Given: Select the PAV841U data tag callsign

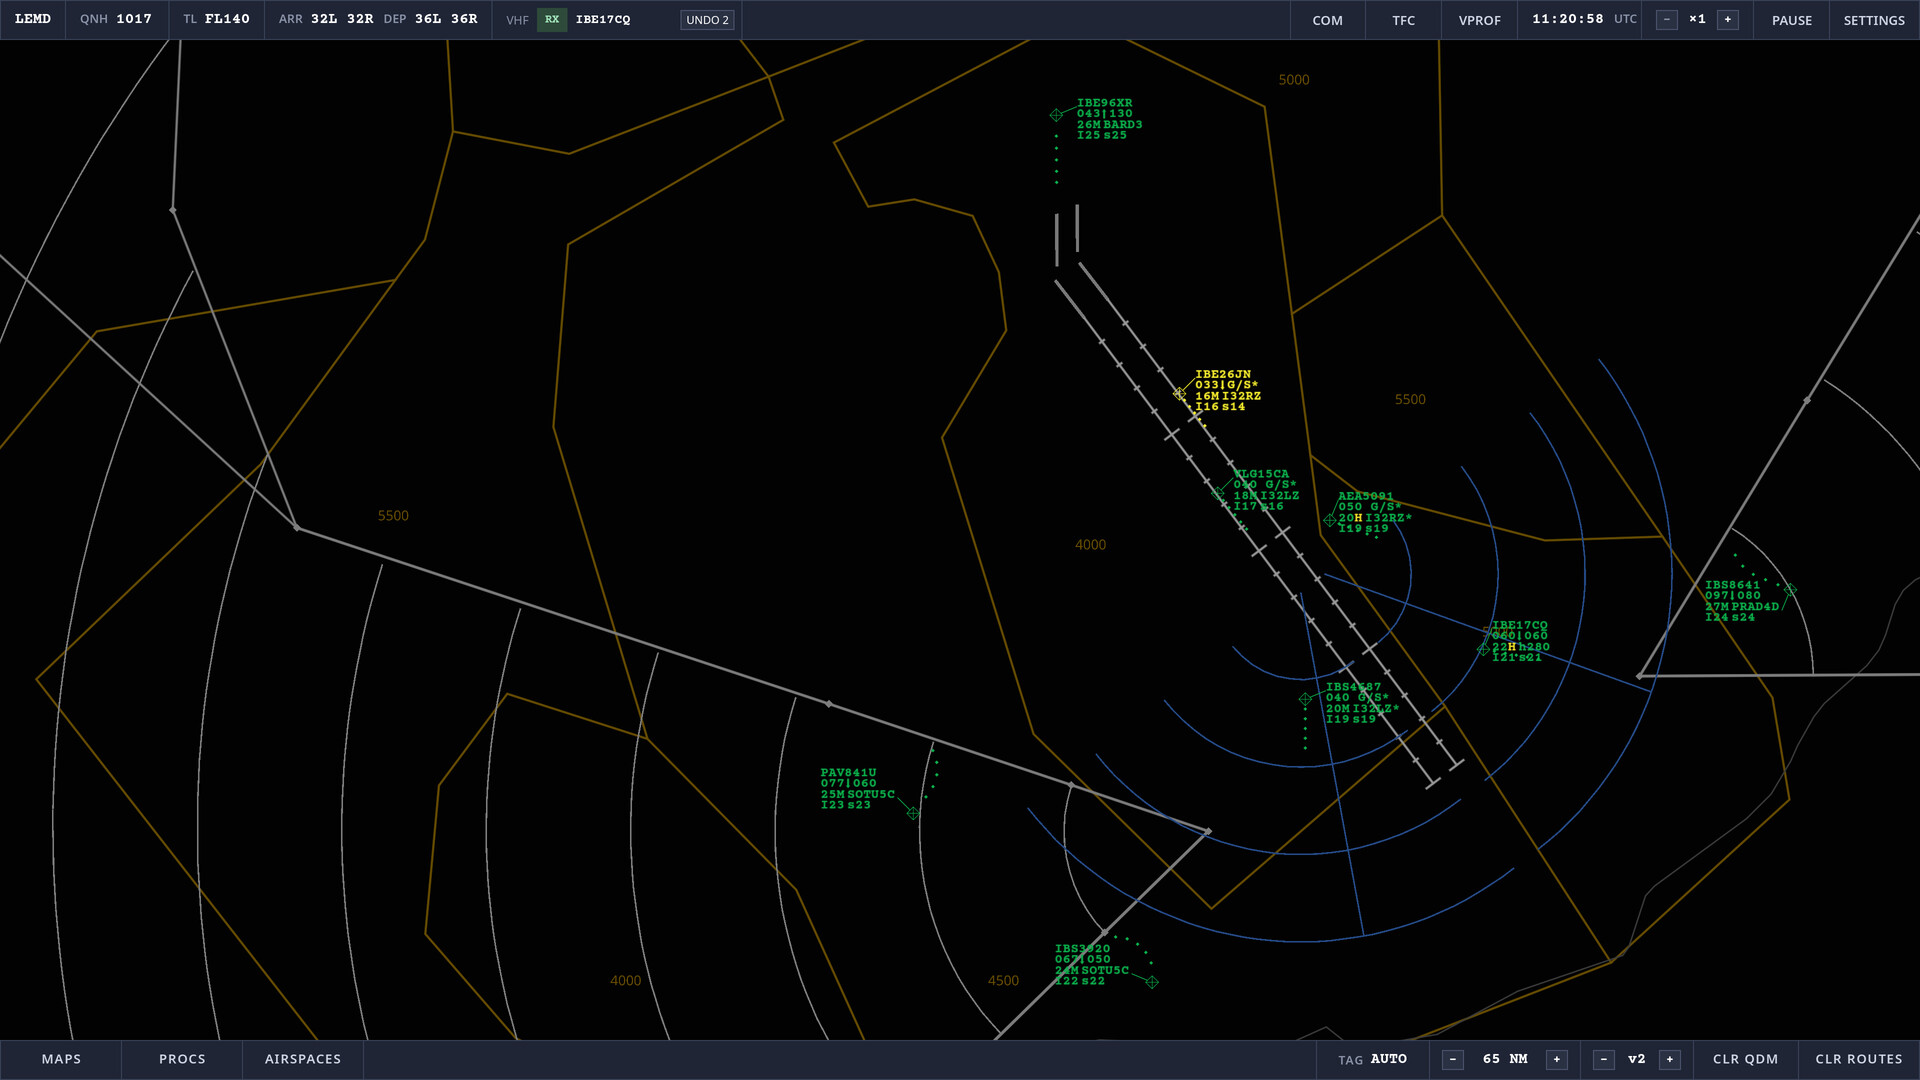Looking at the screenshot, I should pos(848,773).
